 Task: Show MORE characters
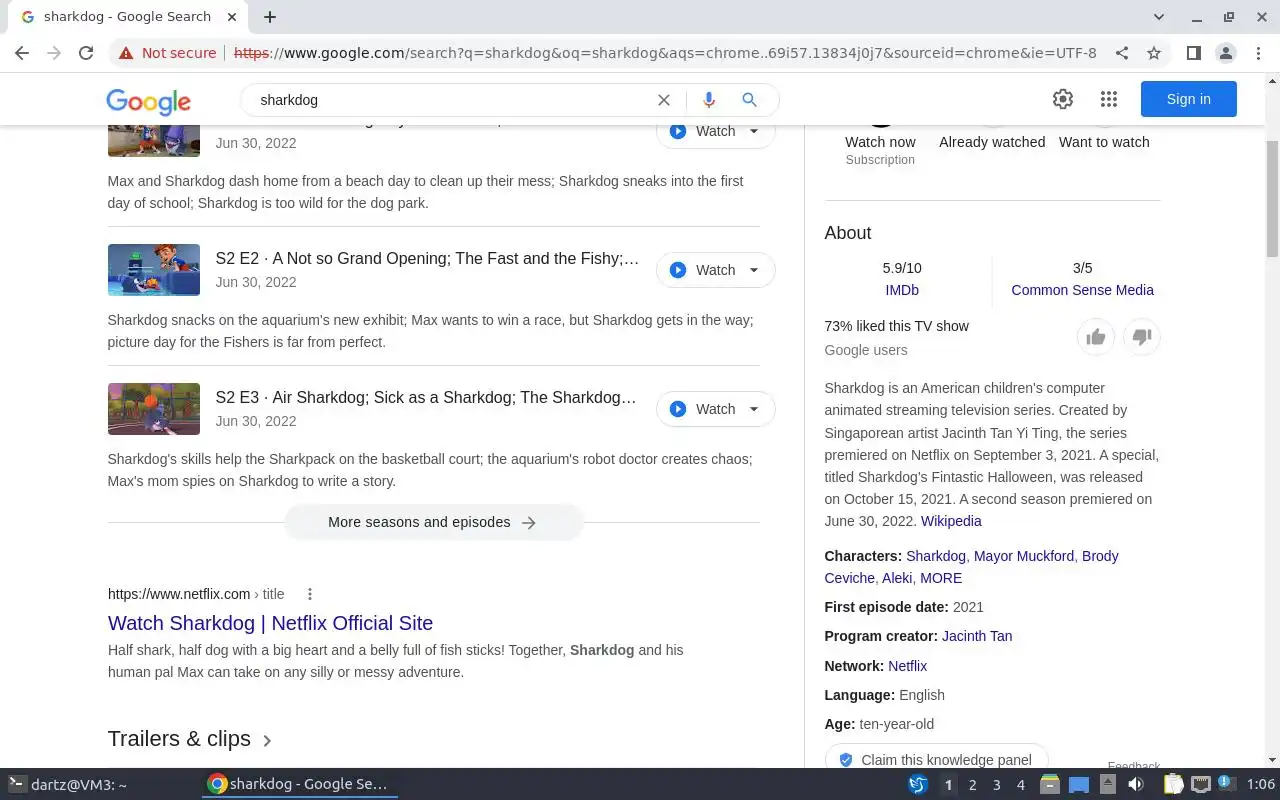941,578
